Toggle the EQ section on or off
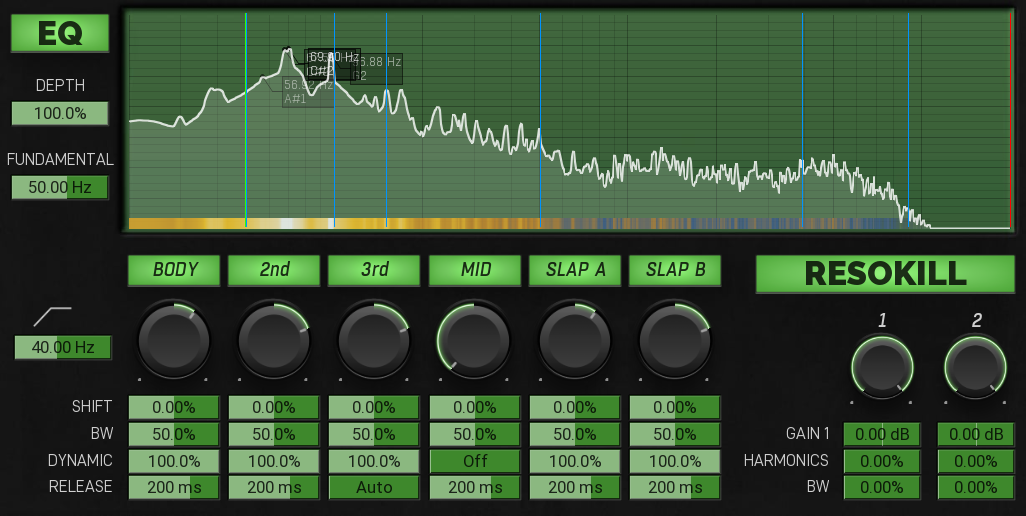 coord(60,34)
